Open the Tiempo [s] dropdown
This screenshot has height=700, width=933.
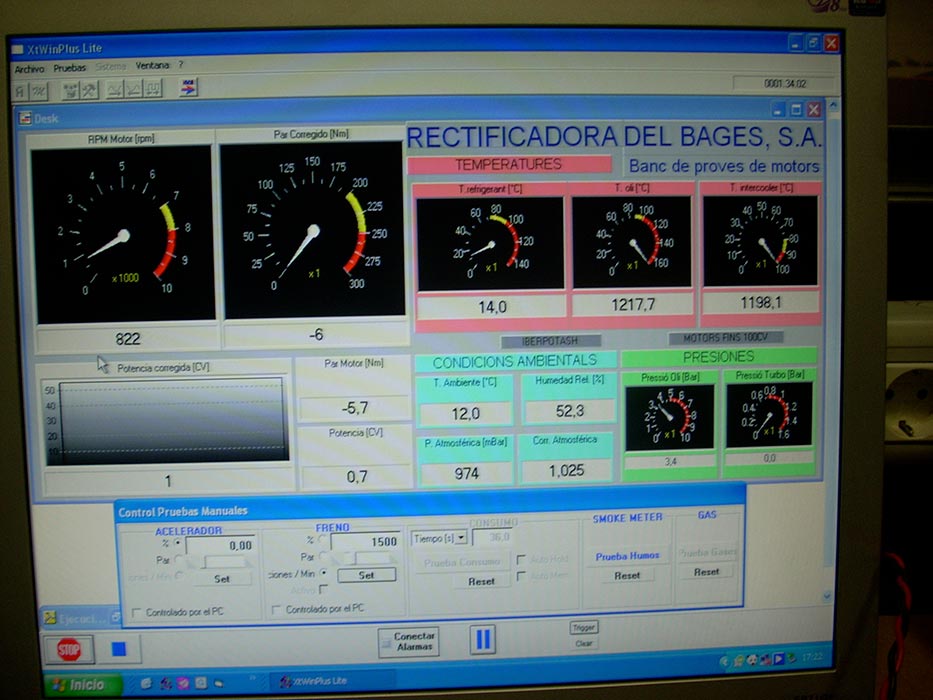pos(461,538)
